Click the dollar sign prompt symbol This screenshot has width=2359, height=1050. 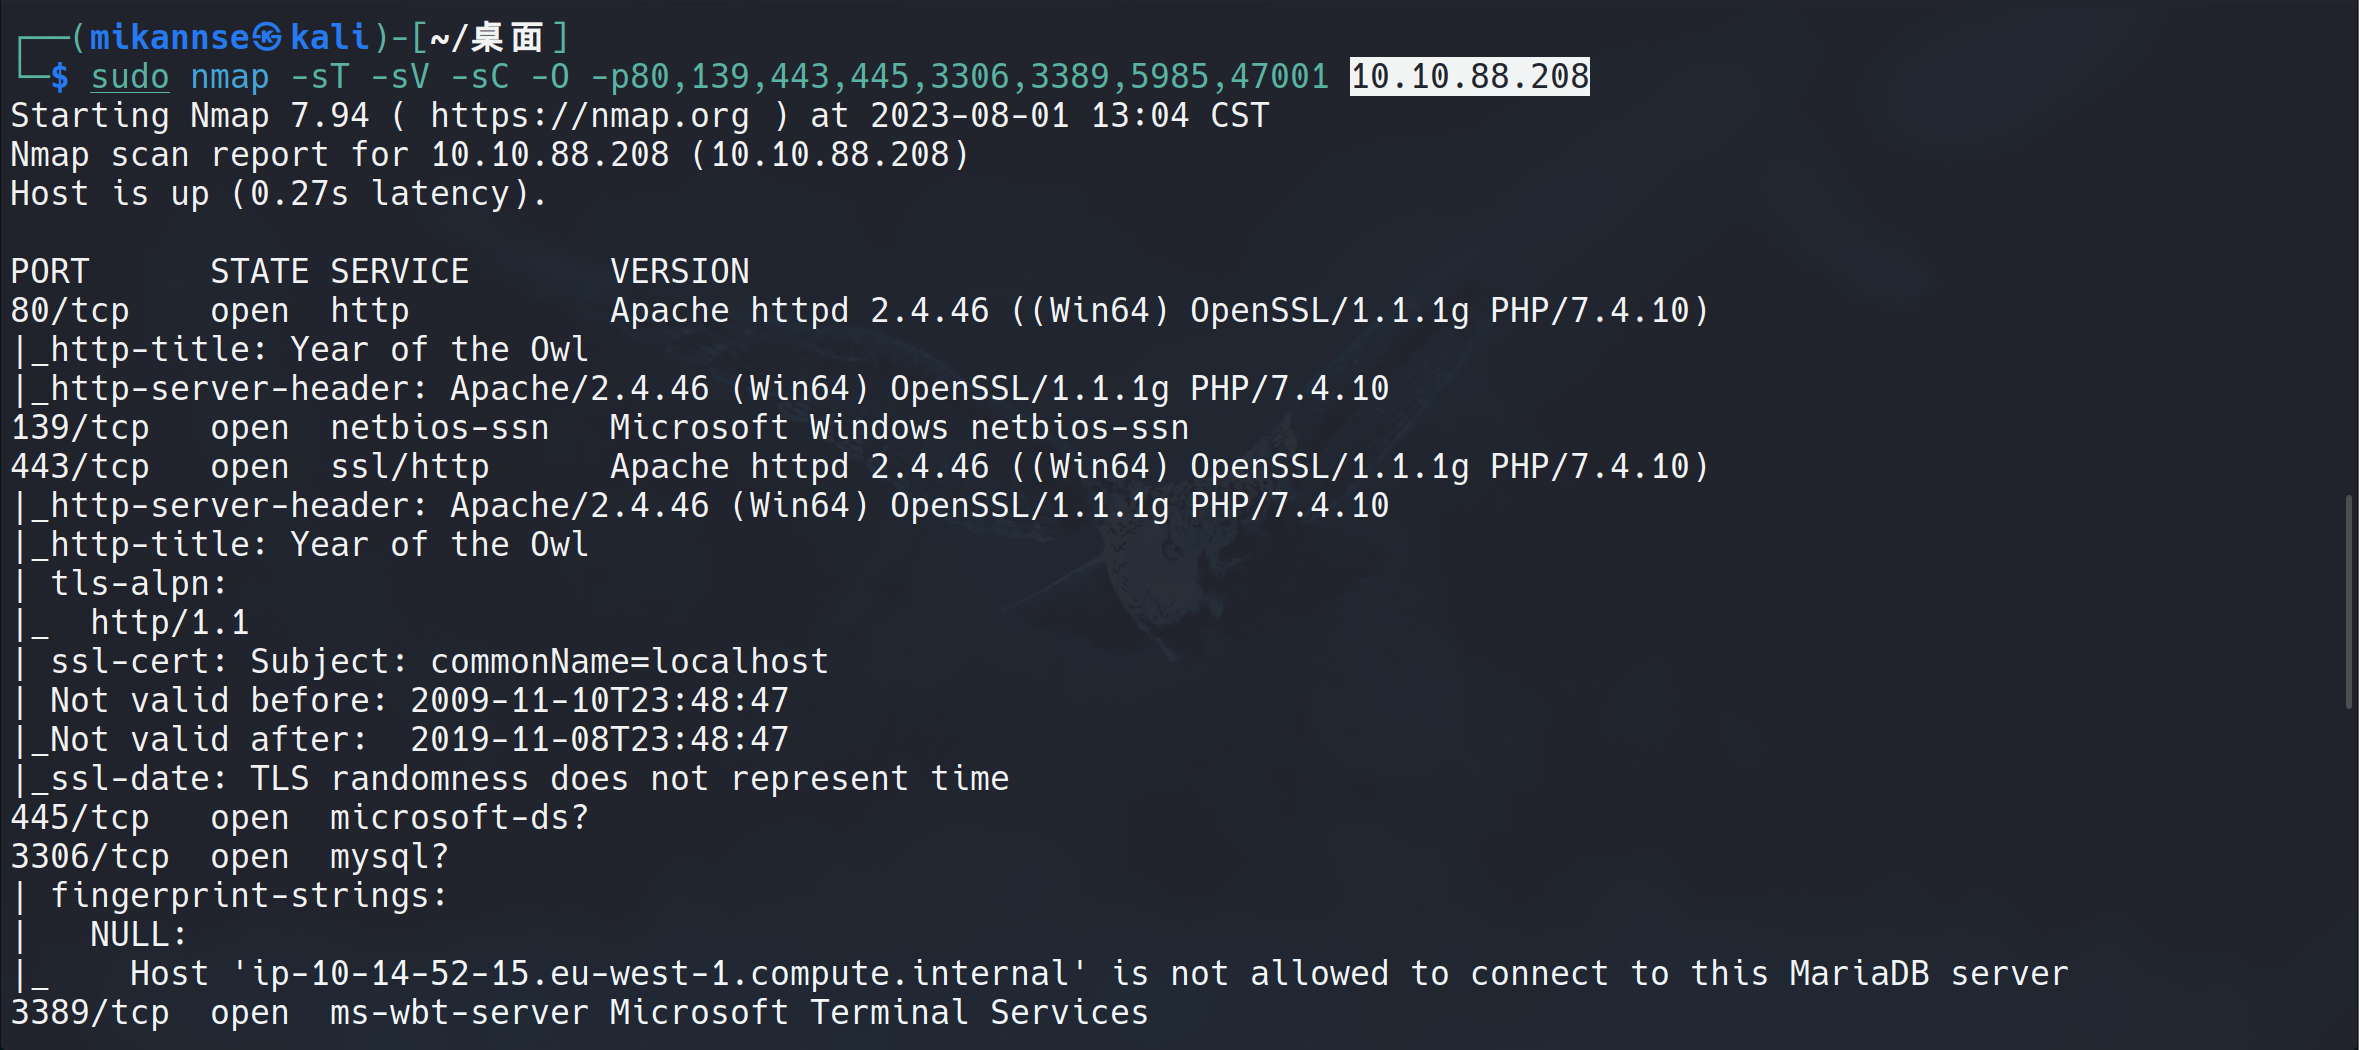(60, 77)
